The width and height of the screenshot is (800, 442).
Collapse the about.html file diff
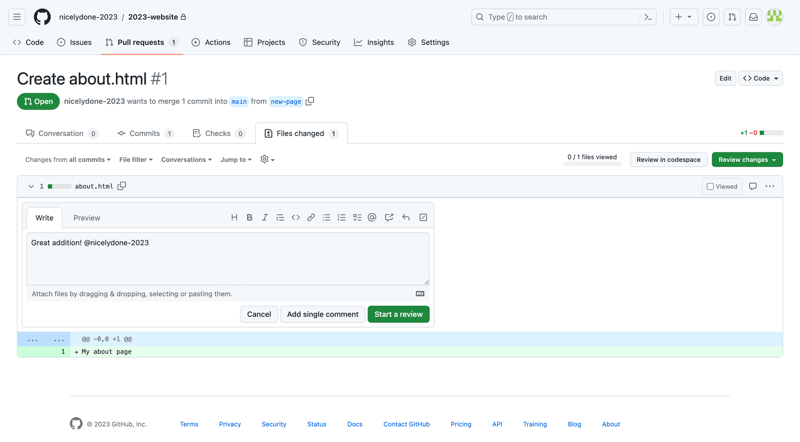[31, 186]
